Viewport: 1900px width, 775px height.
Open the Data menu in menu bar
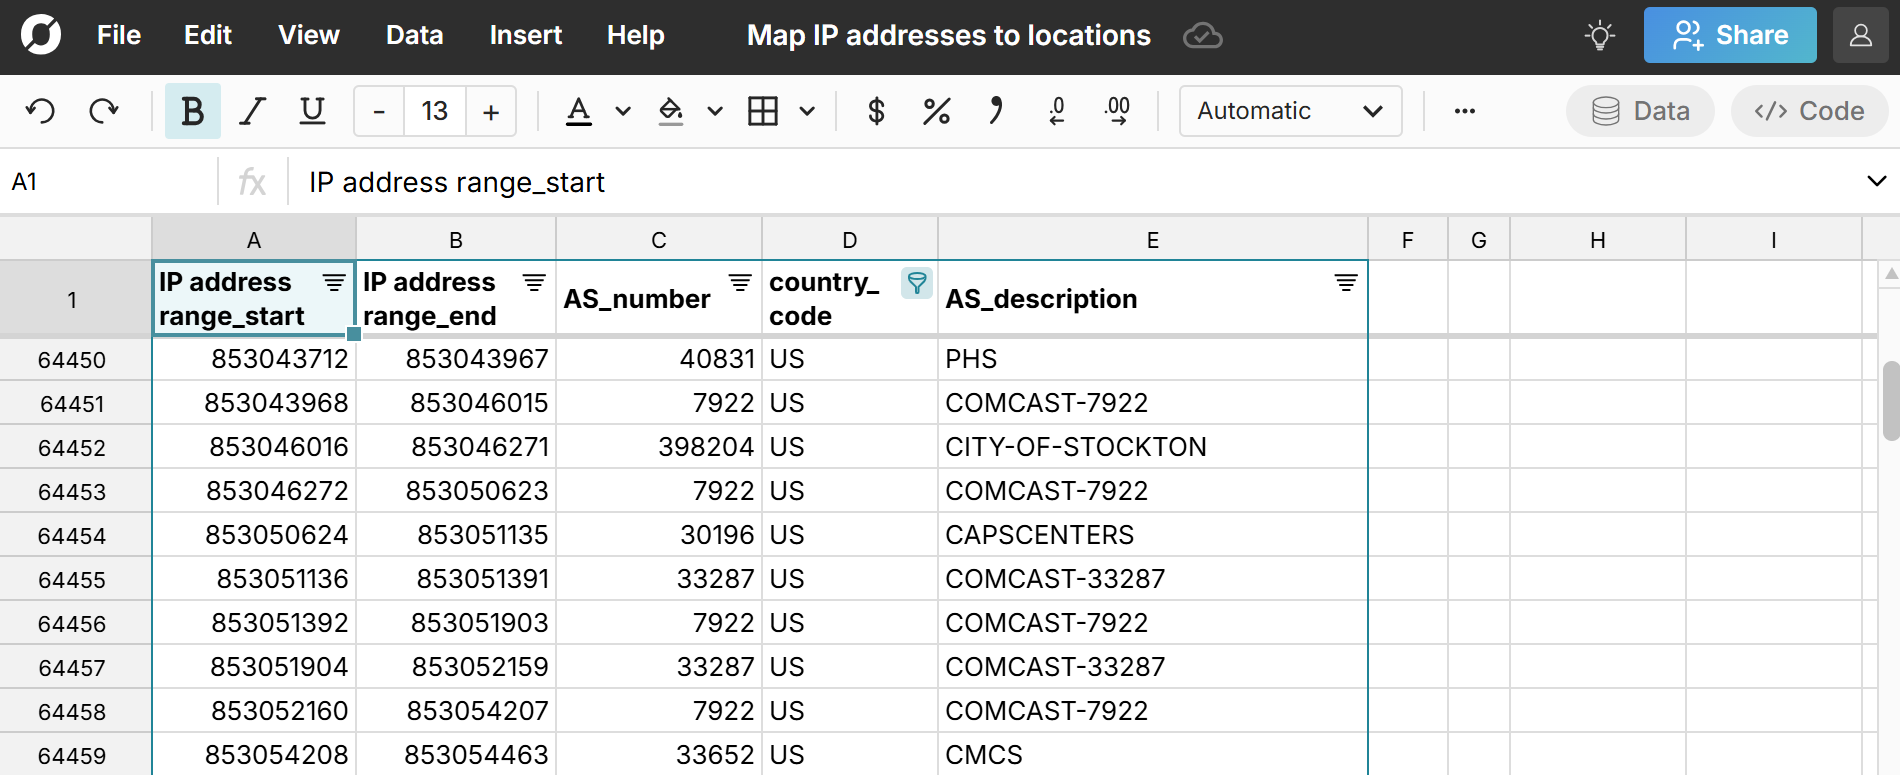414,36
